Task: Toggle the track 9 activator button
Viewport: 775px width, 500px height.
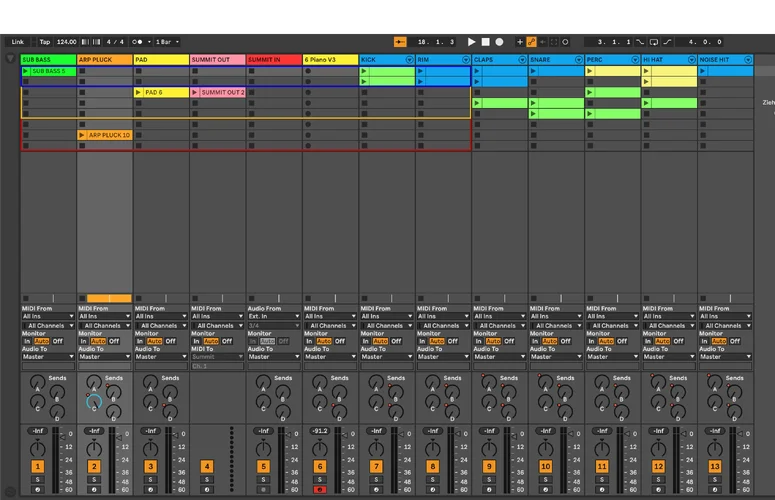Action: pyautogui.click(x=489, y=466)
